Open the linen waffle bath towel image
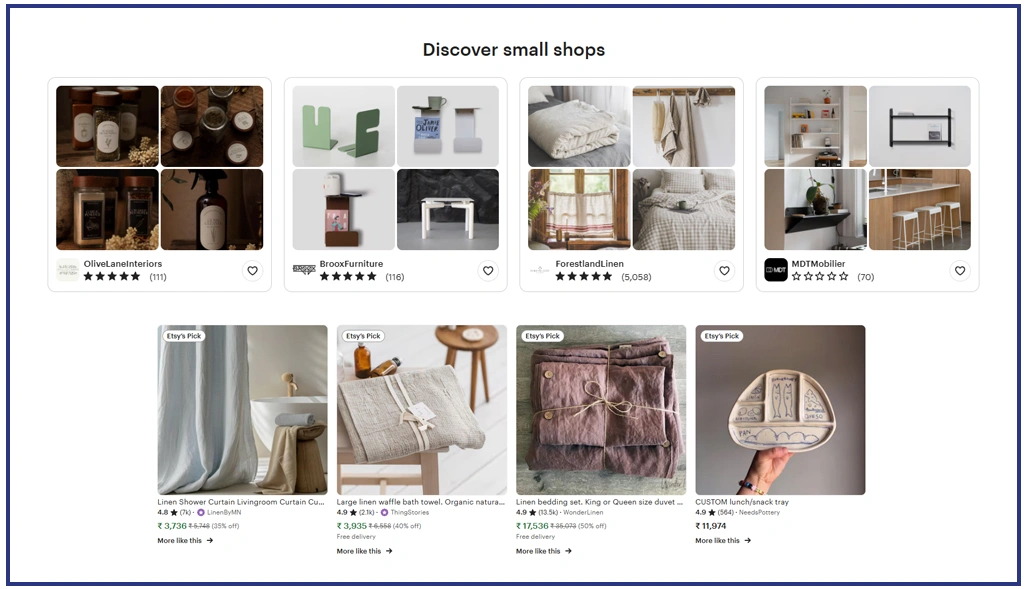Image resolution: width=1026 pixels, height=589 pixels. [421, 410]
